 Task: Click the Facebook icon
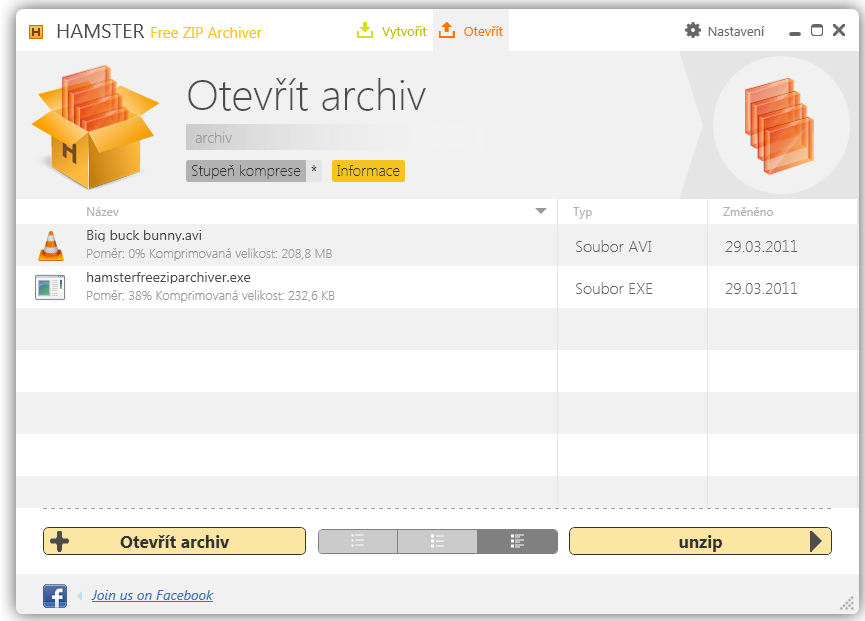coord(55,596)
